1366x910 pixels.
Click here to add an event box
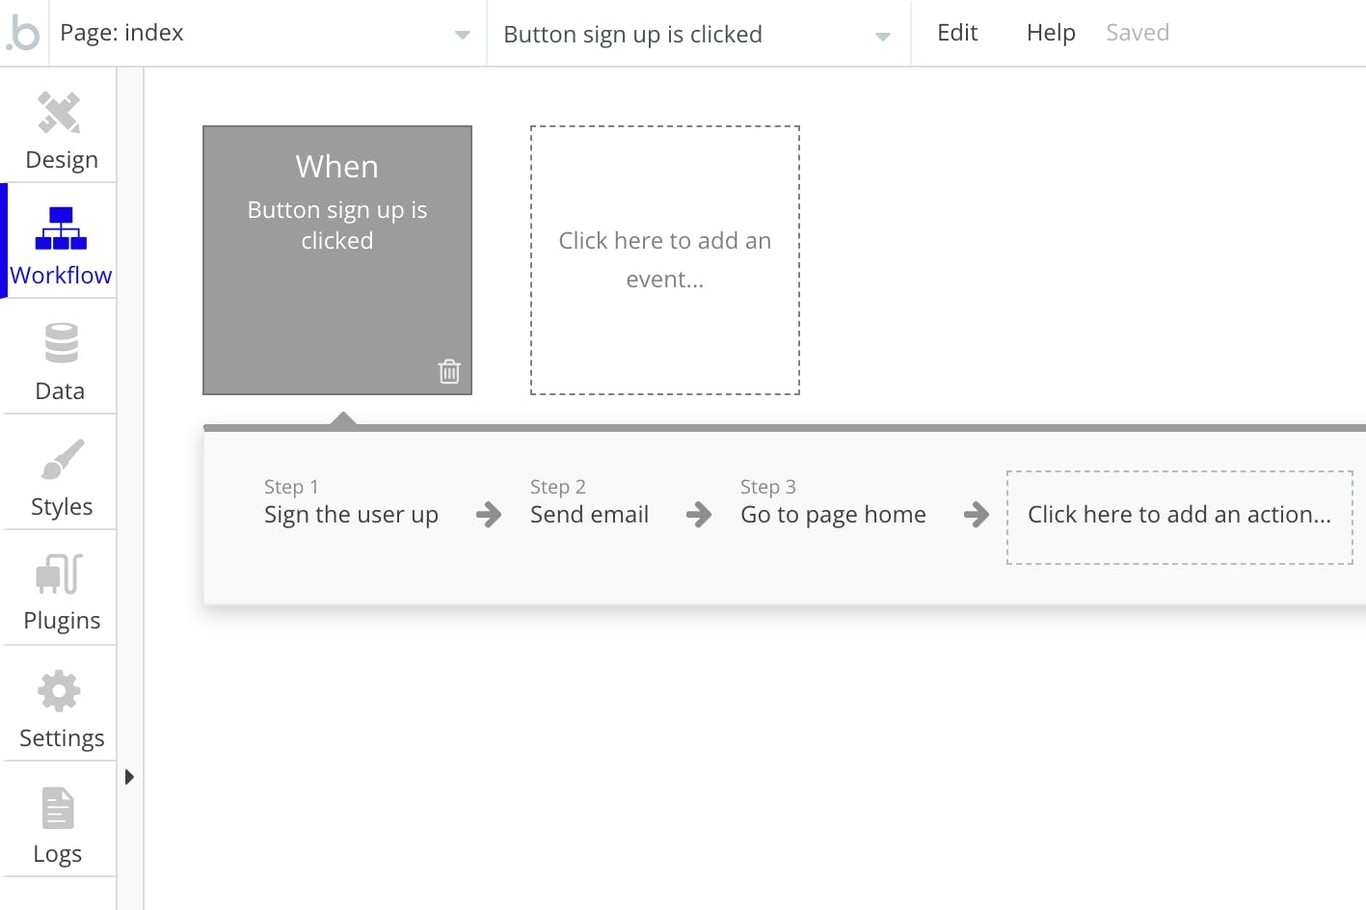point(665,260)
